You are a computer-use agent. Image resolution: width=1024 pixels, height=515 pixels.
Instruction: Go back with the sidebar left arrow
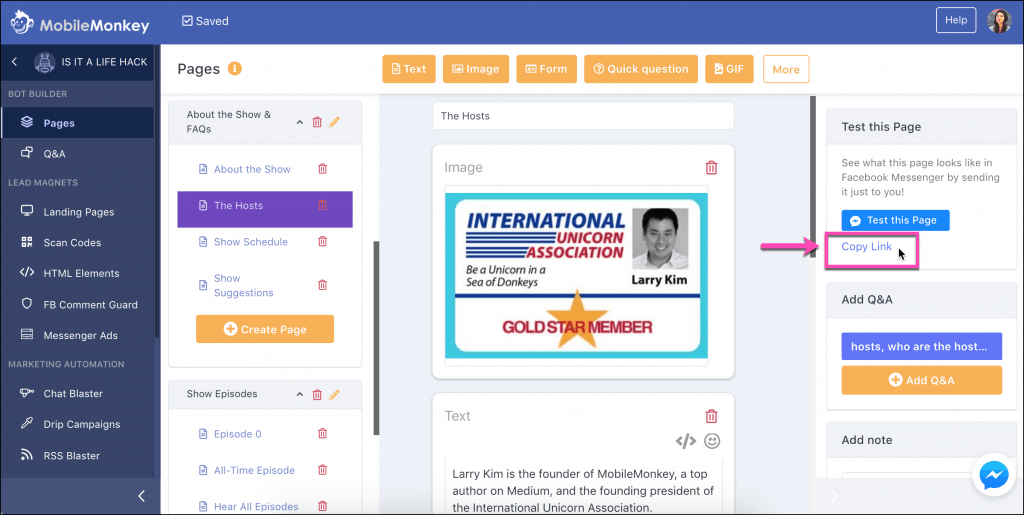click(x=14, y=62)
